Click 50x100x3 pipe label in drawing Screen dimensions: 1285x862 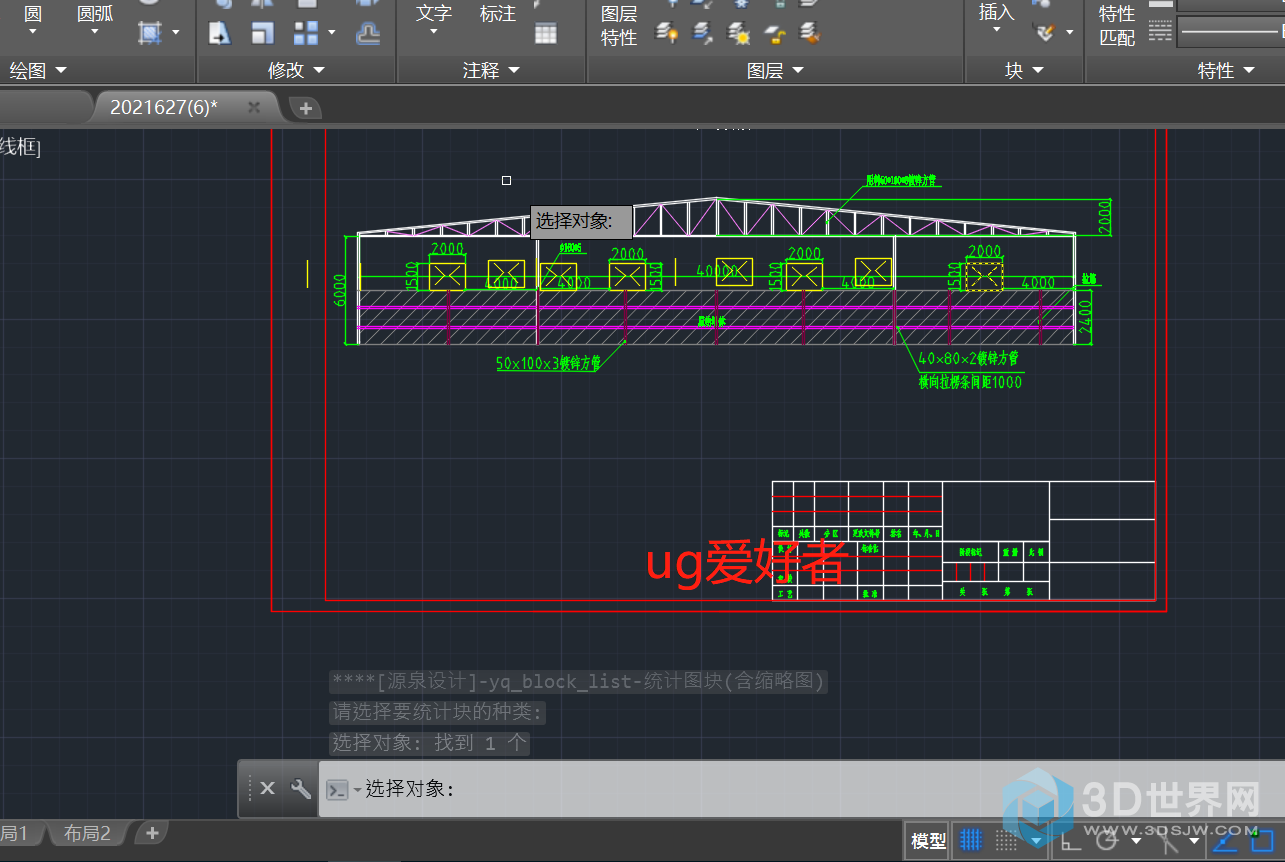click(x=548, y=364)
